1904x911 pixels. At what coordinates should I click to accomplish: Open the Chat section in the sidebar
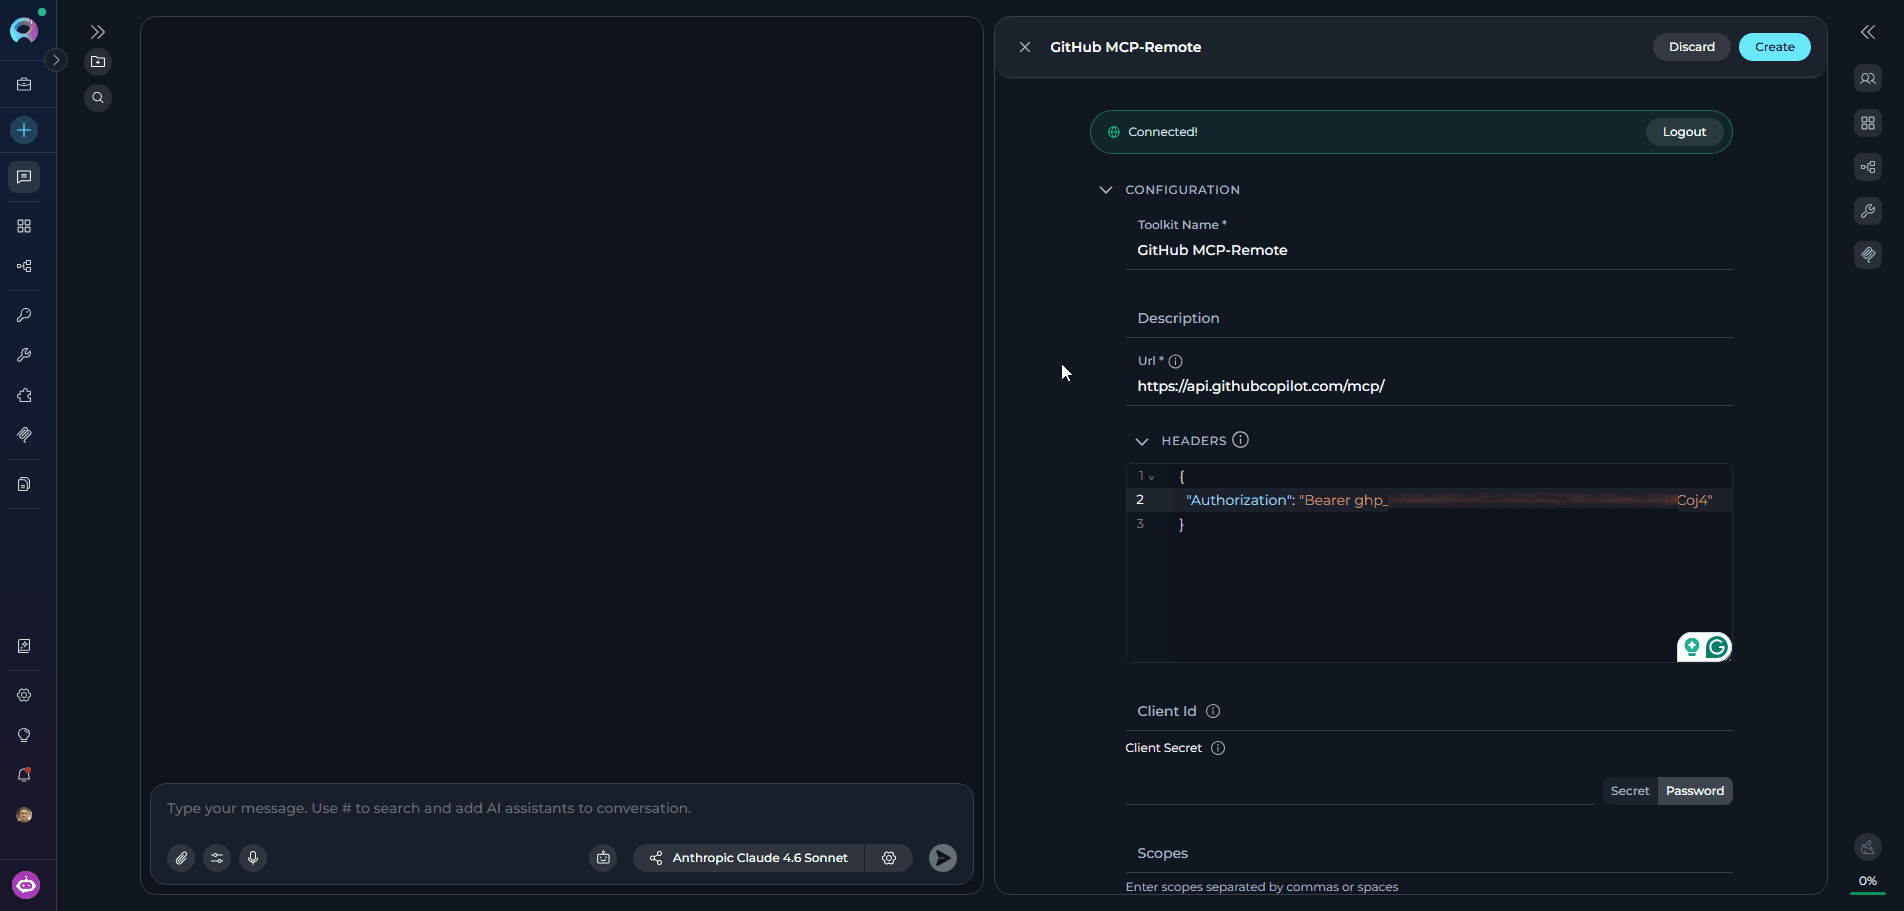point(24,177)
